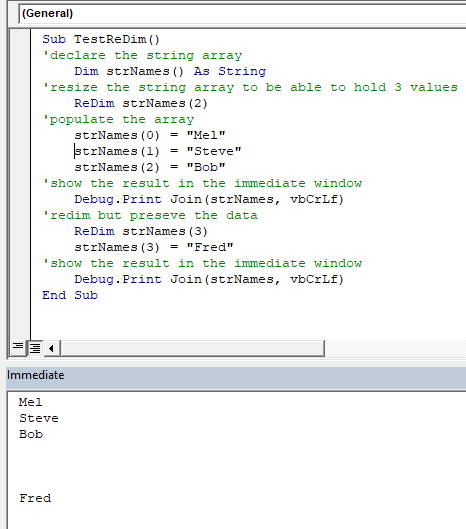This screenshot has width=466, height=529.
Task: Click the horizontal scrollbar thumb
Action: [x=192, y=348]
